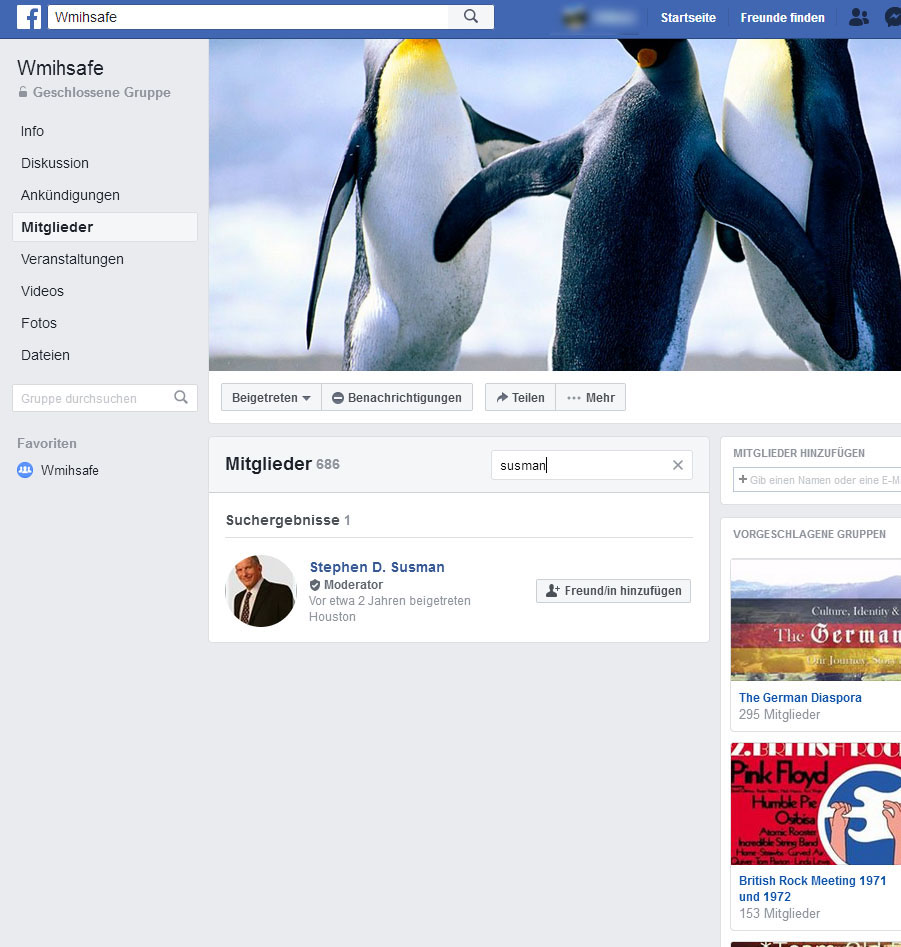Viewport: 901px width, 947px height.
Task: Click the 'Geschlossene Gruppe' label
Action: 101,92
